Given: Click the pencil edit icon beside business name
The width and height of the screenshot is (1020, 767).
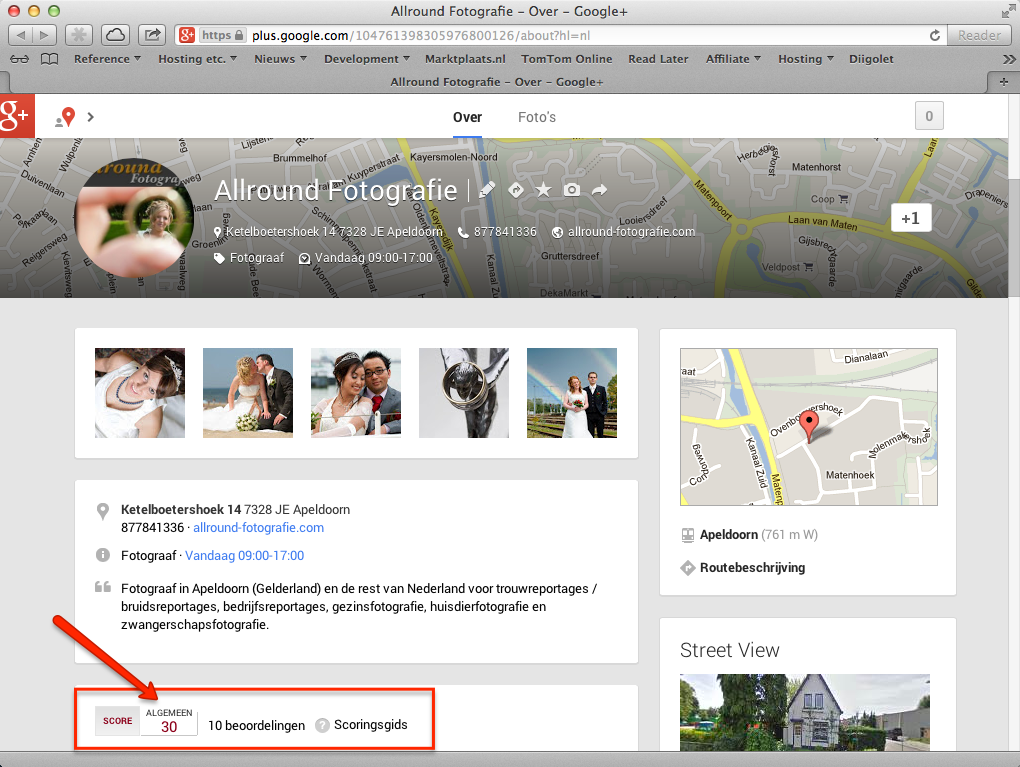Looking at the screenshot, I should click(487, 190).
